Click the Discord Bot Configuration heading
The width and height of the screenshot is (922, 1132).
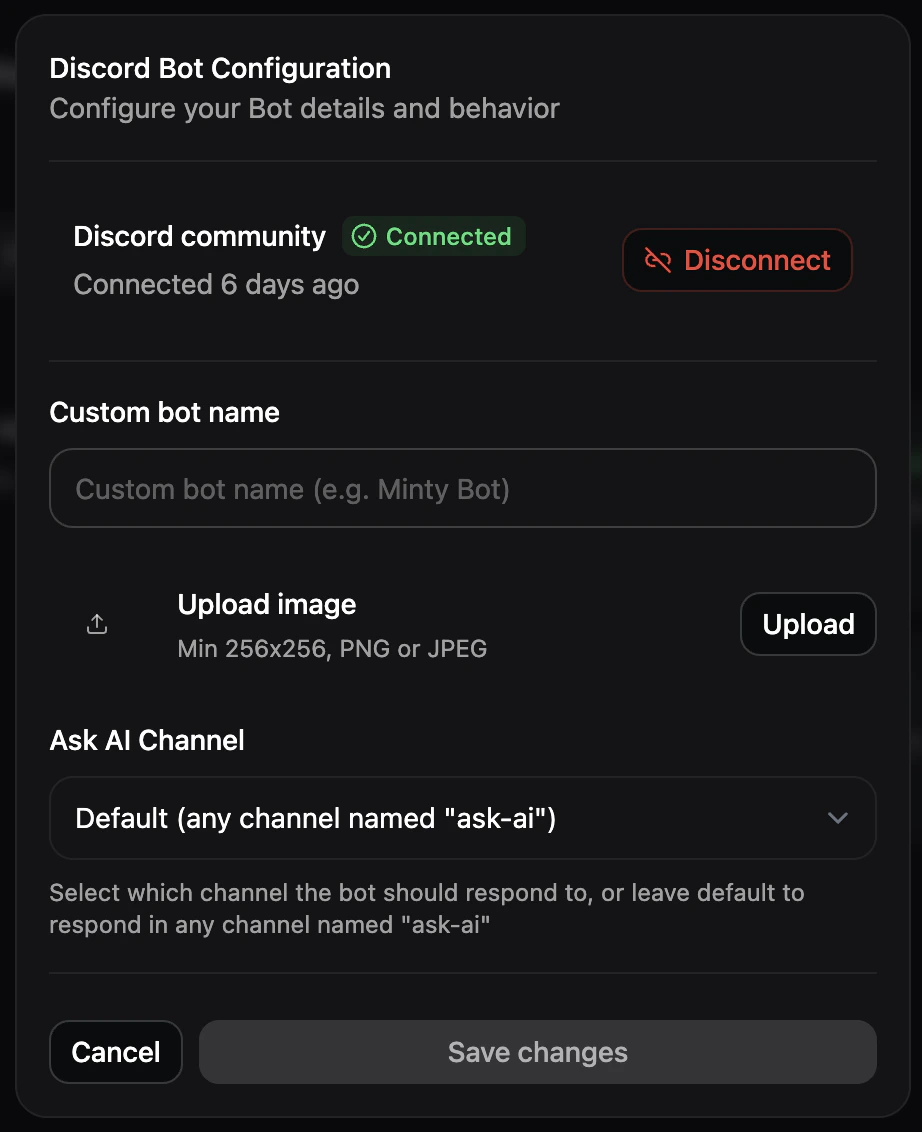[220, 68]
